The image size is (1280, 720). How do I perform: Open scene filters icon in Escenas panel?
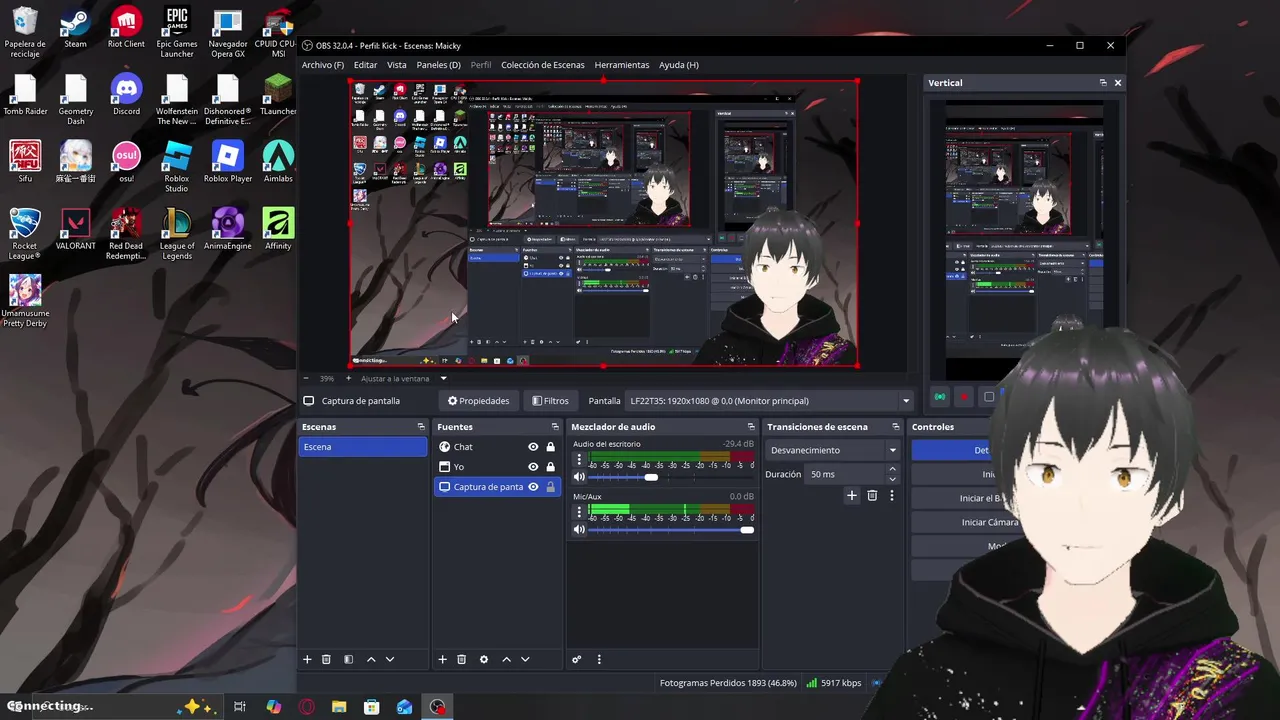click(x=348, y=659)
